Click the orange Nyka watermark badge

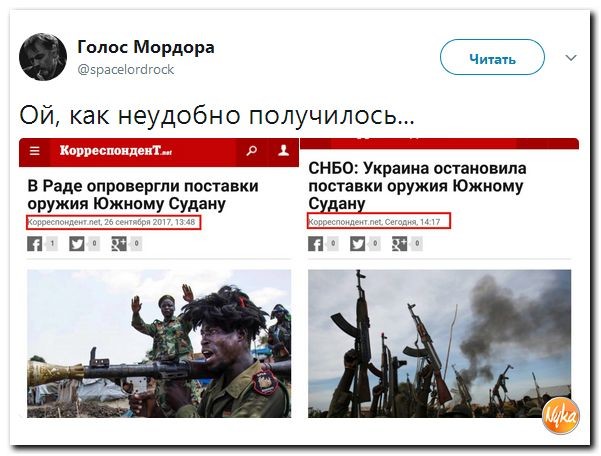coord(561,416)
